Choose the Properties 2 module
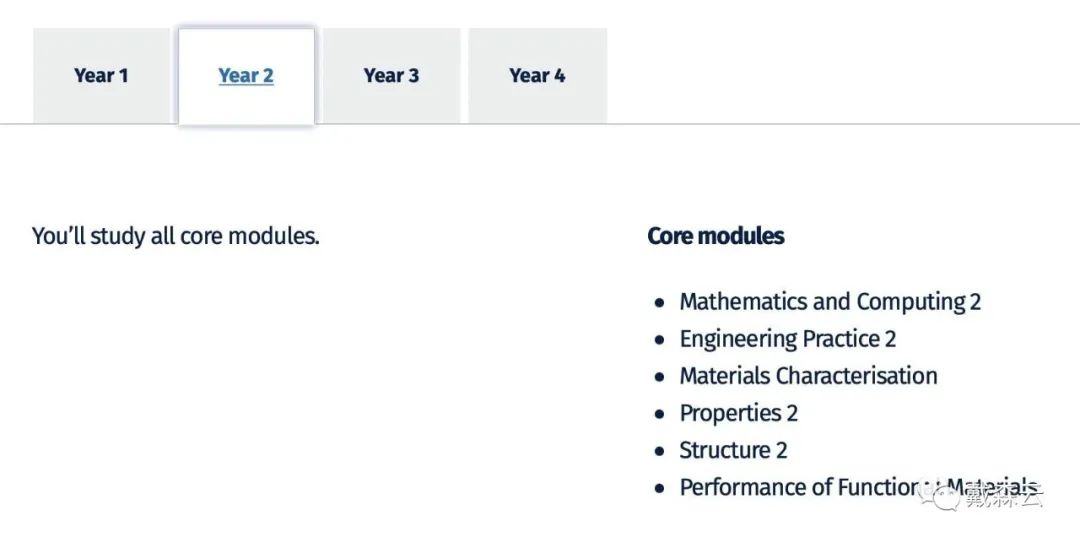1080x543 pixels. point(738,413)
